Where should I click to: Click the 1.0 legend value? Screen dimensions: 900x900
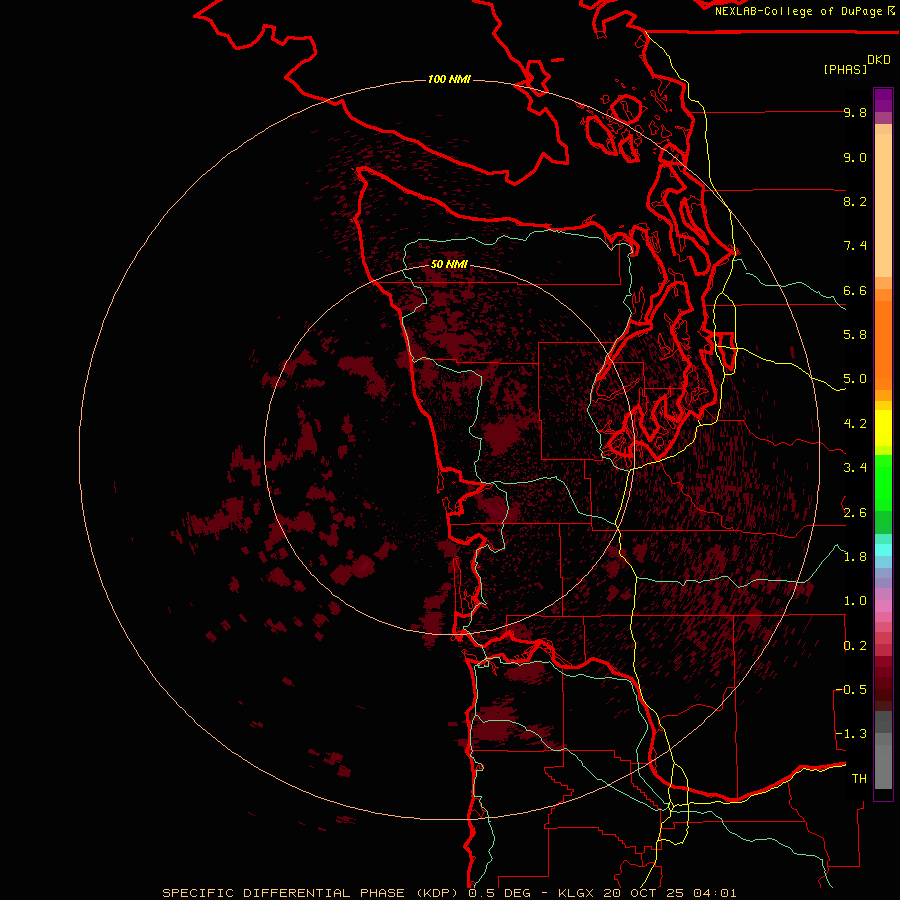click(855, 601)
